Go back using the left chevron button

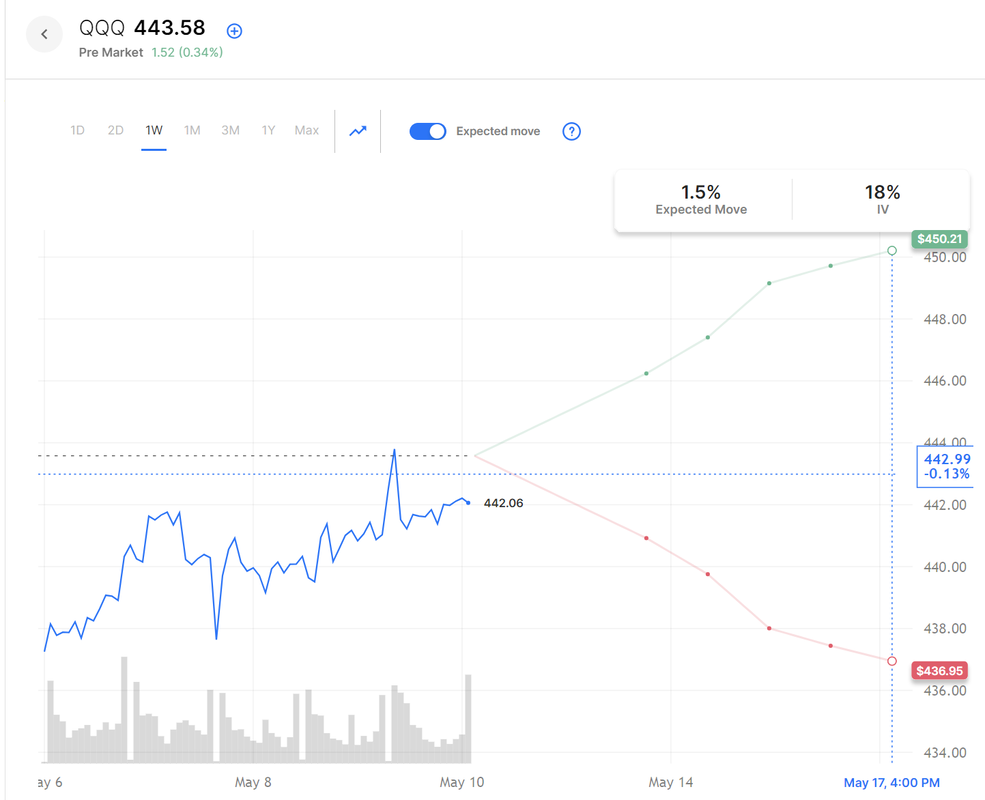click(x=44, y=34)
